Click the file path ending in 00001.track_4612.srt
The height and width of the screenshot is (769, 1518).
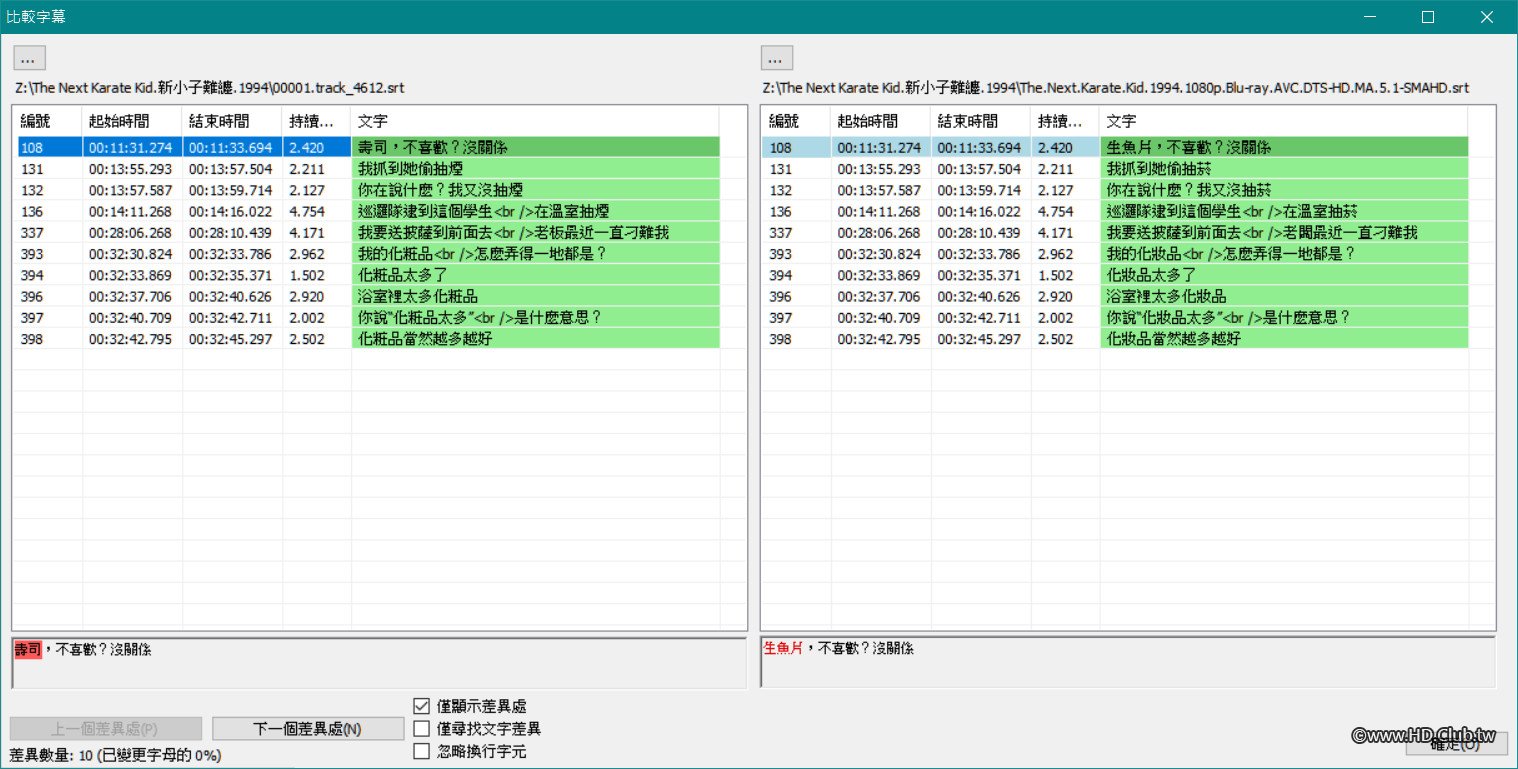point(210,88)
